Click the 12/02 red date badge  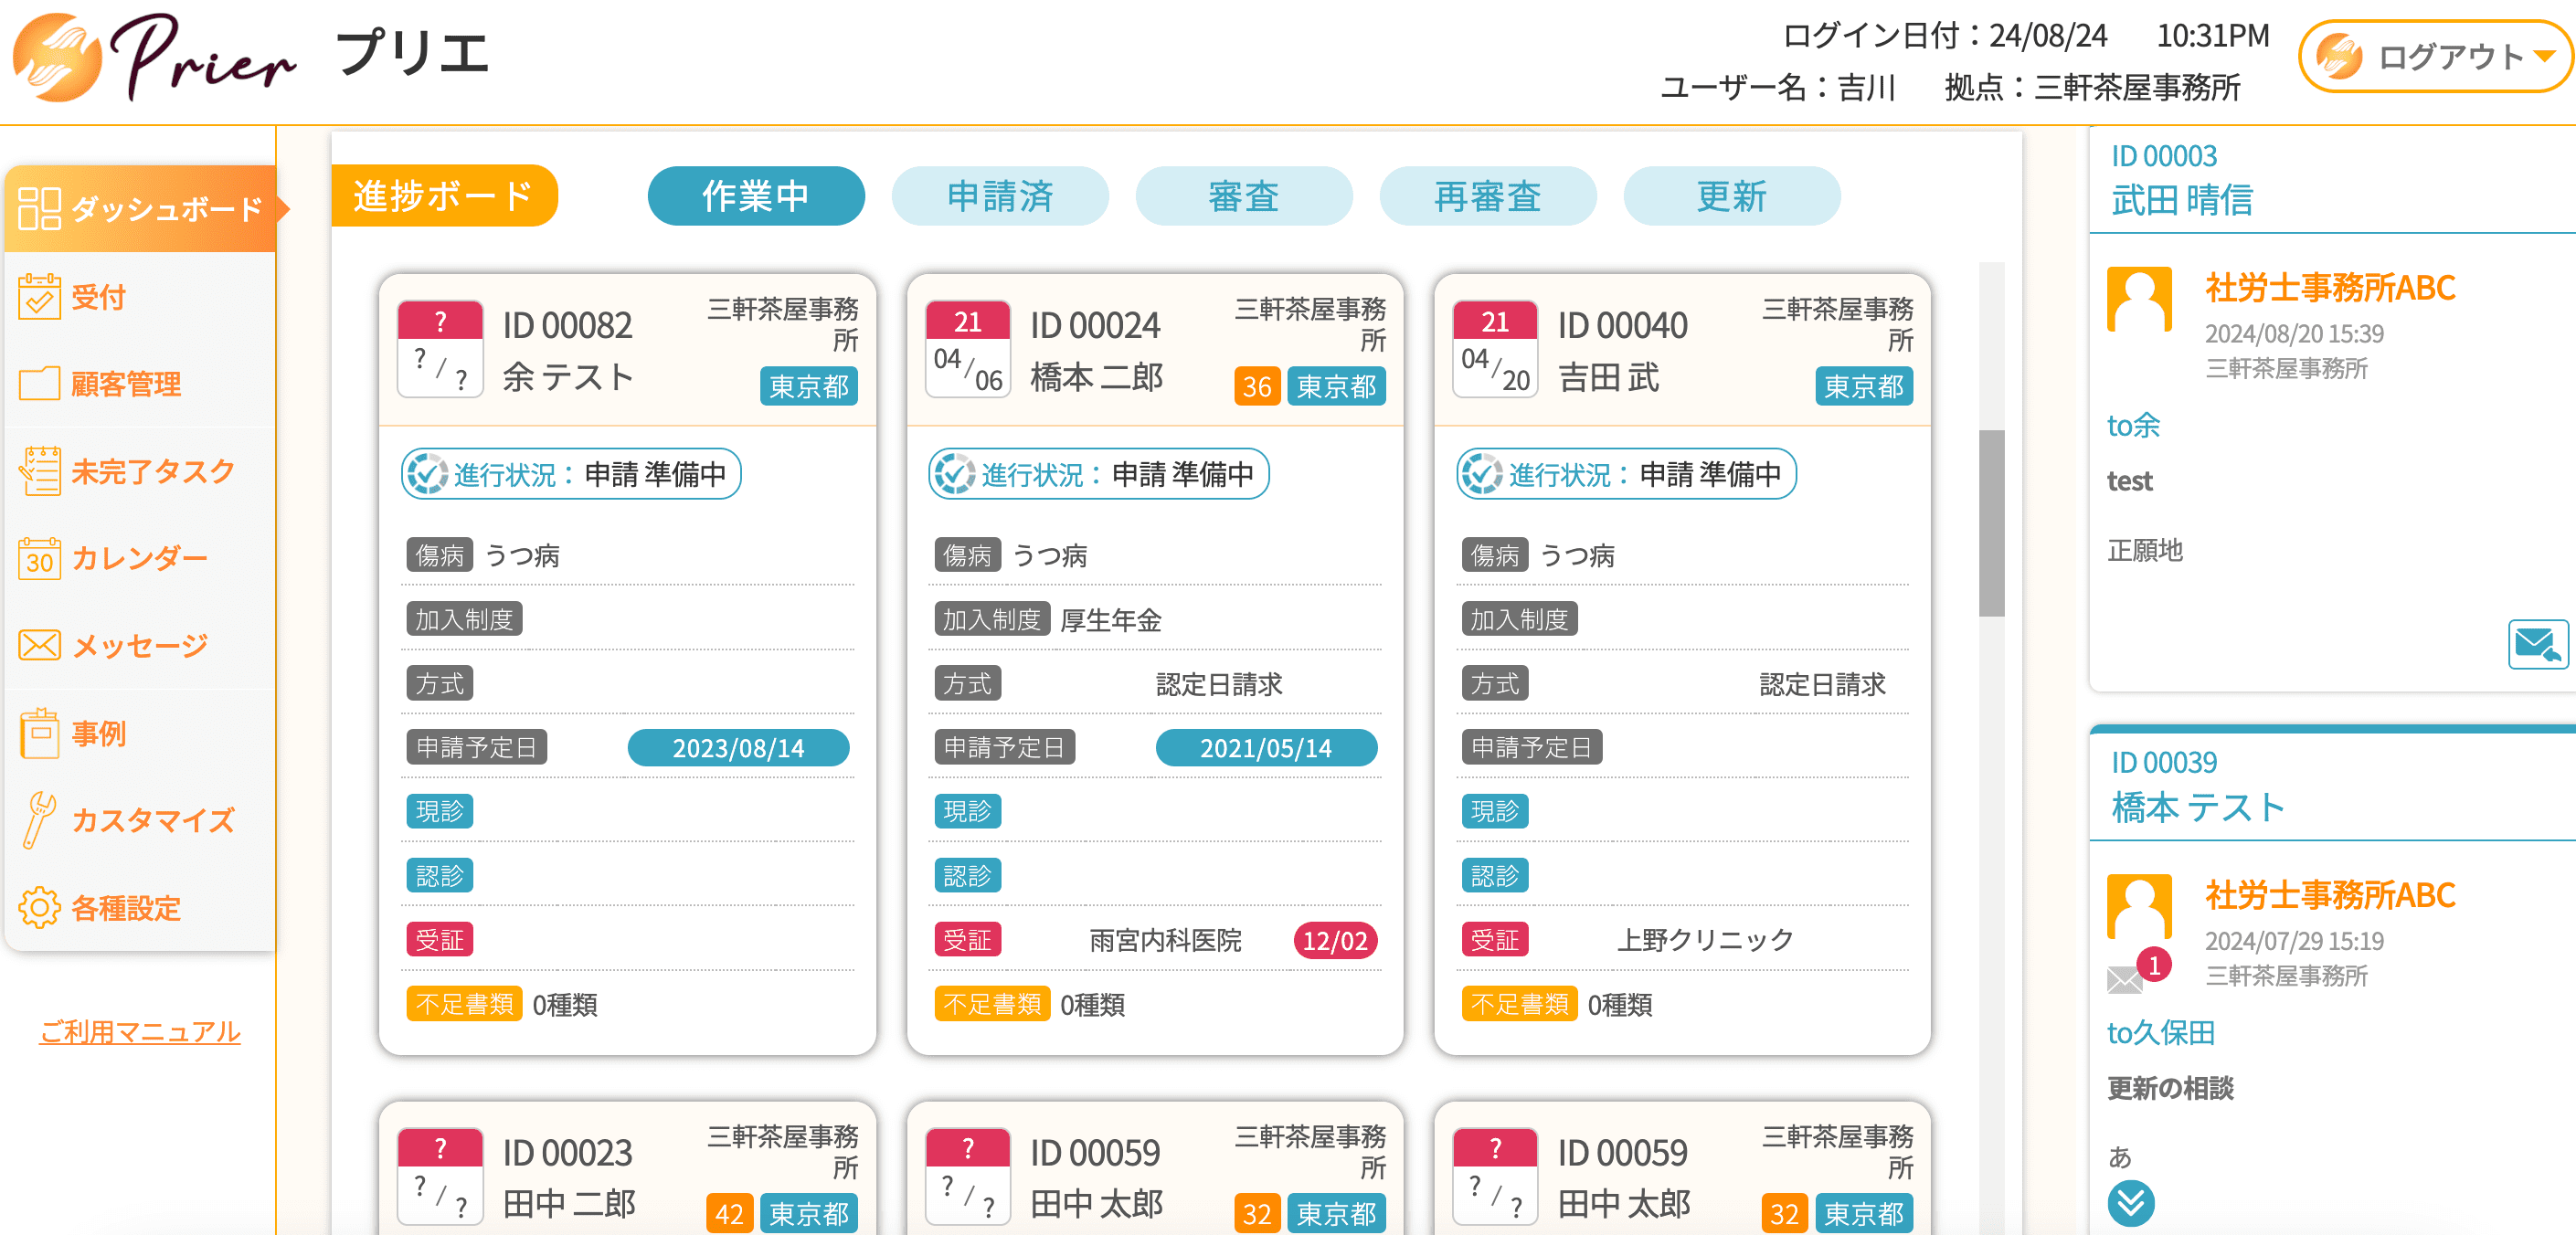point(1335,940)
